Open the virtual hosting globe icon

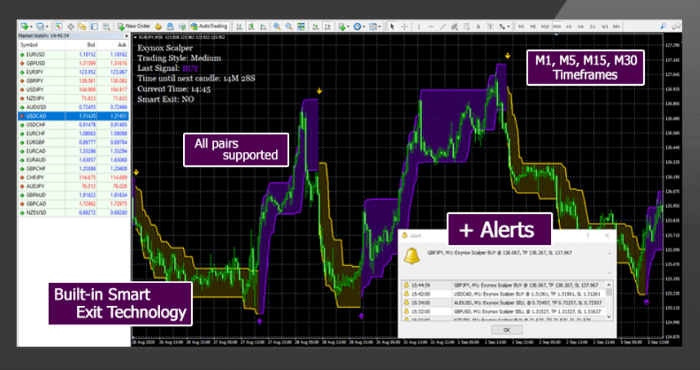(x=182, y=26)
